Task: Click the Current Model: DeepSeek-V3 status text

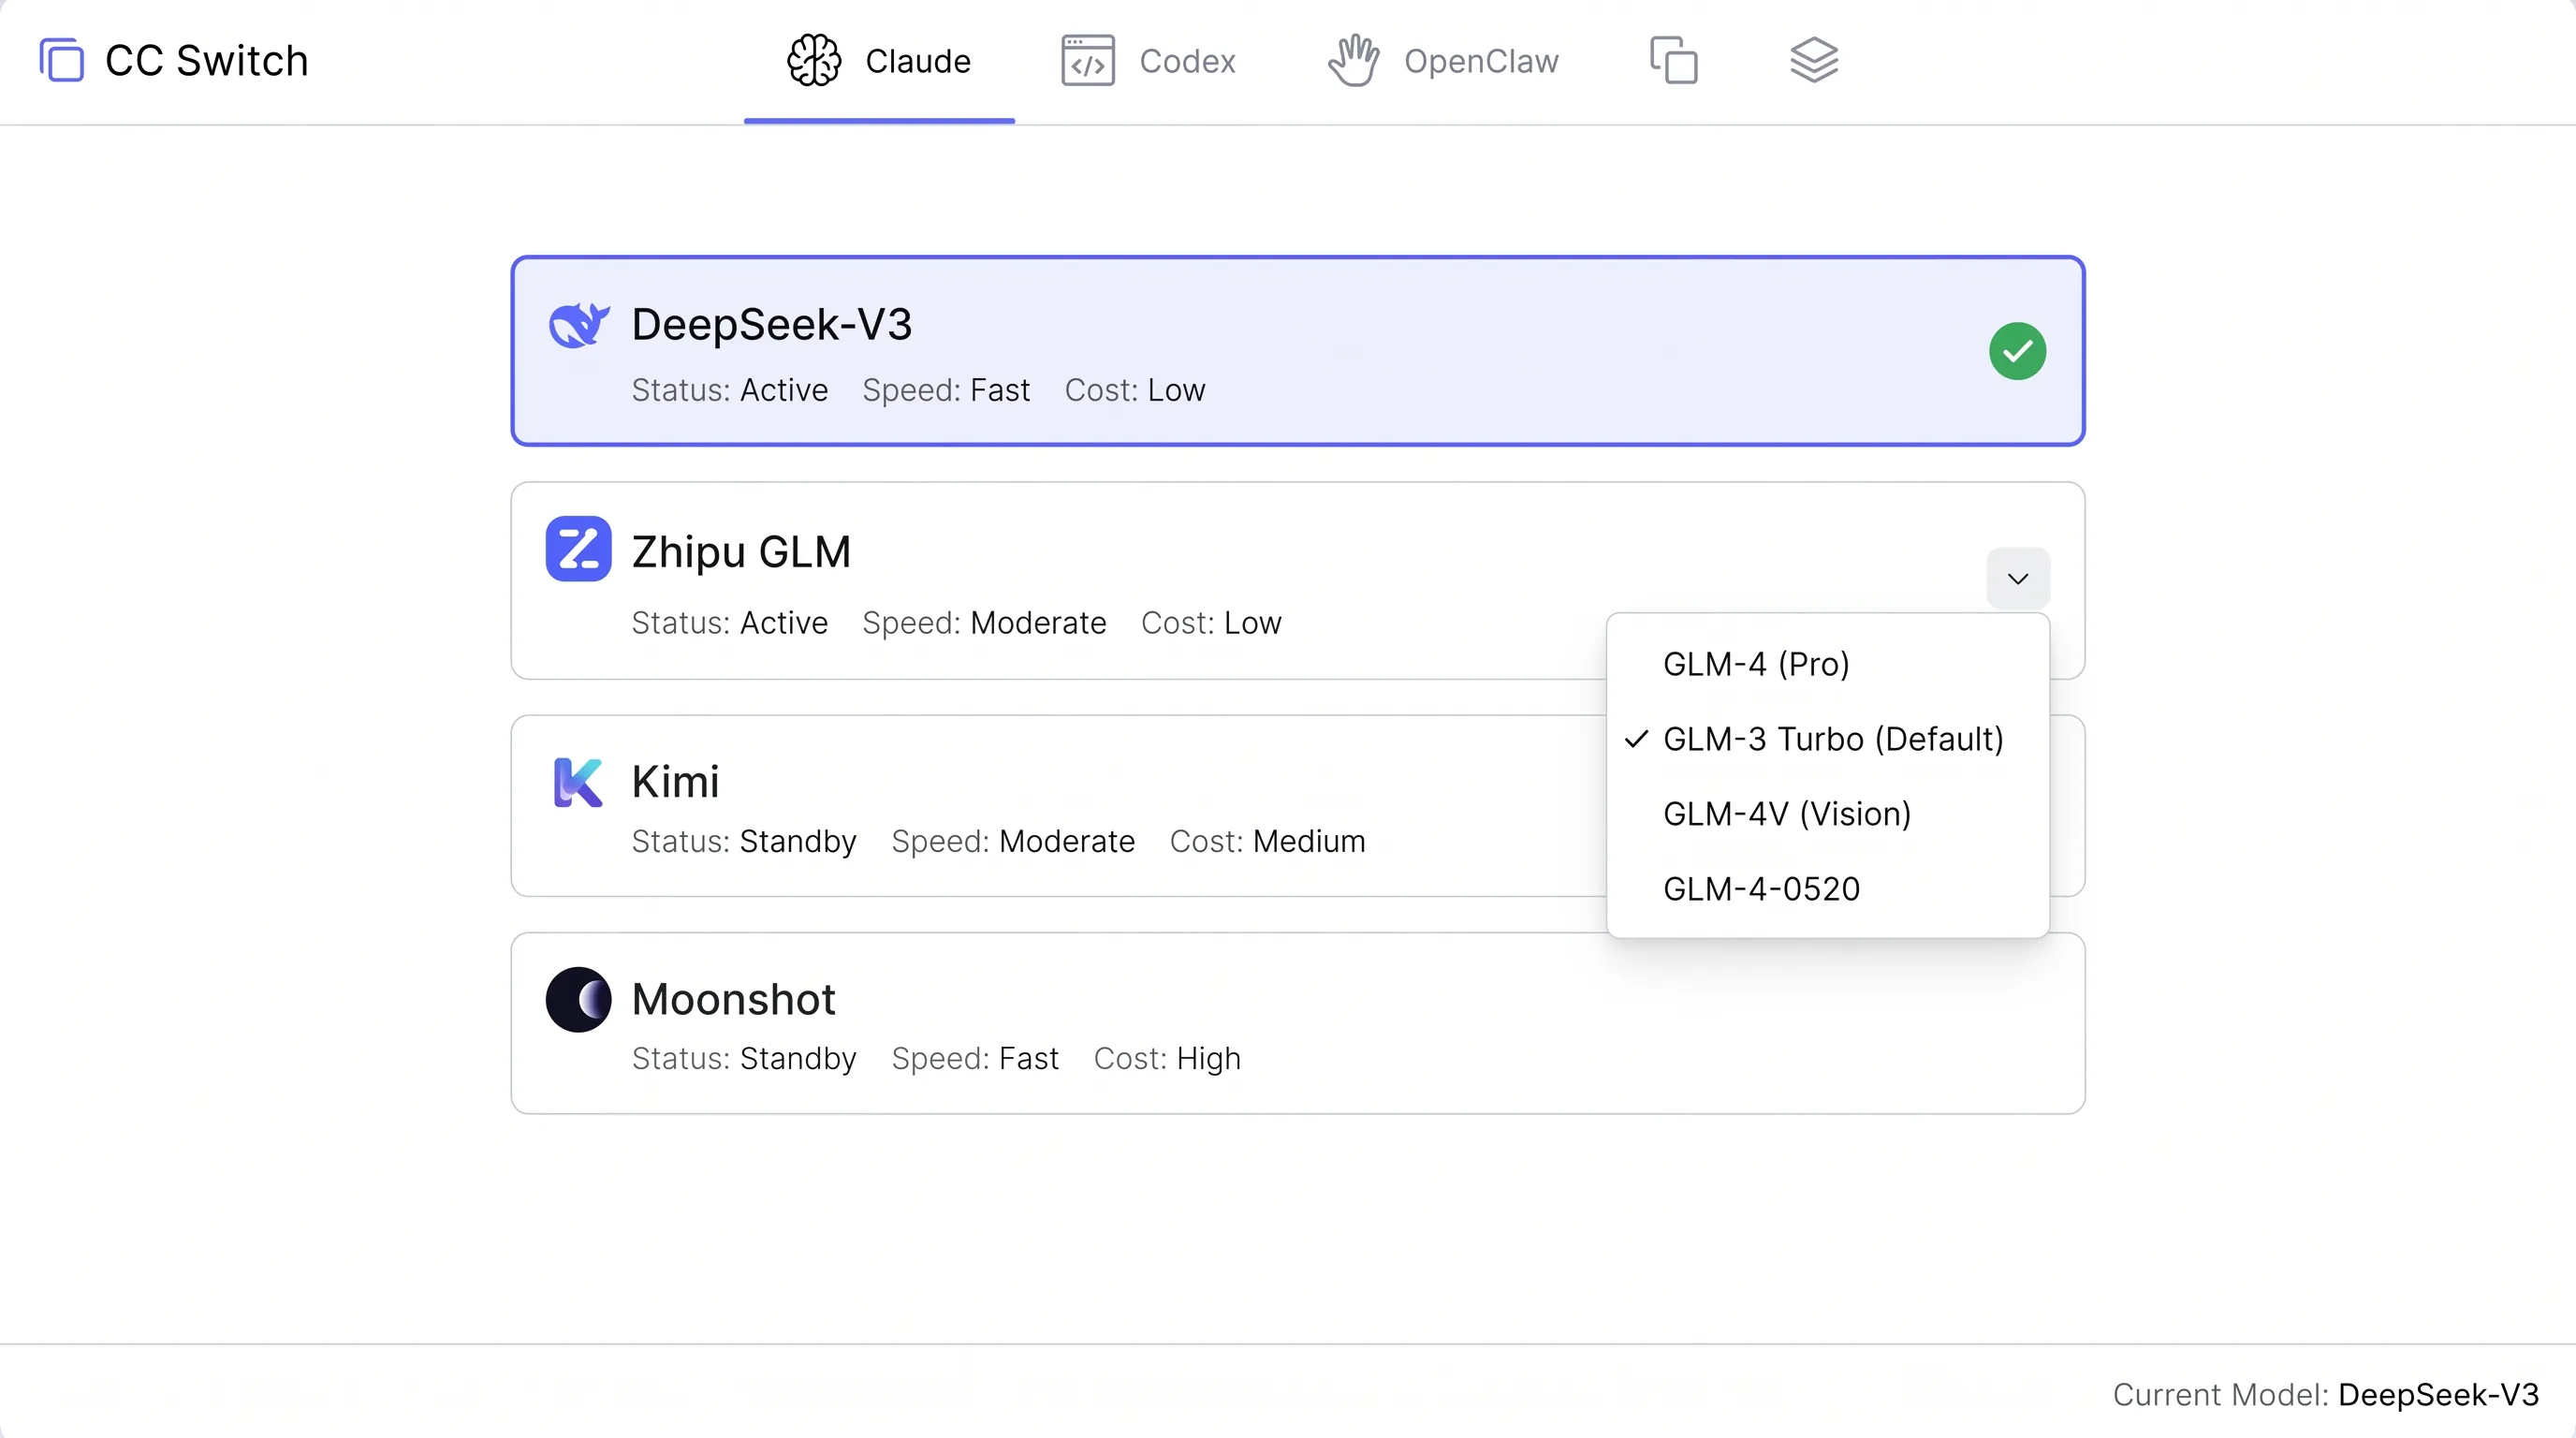Action: click(x=2326, y=1395)
